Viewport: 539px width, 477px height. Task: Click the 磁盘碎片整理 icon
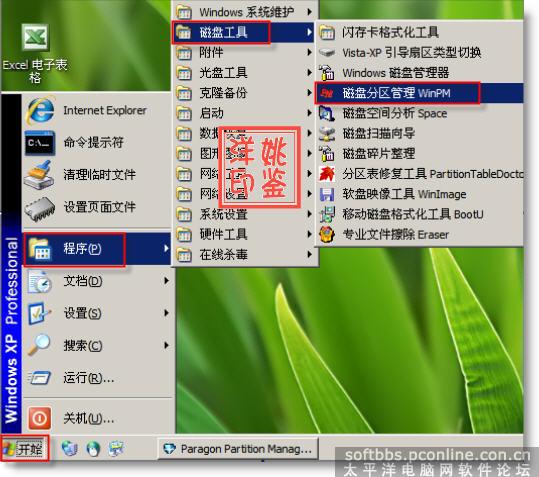coord(327,154)
